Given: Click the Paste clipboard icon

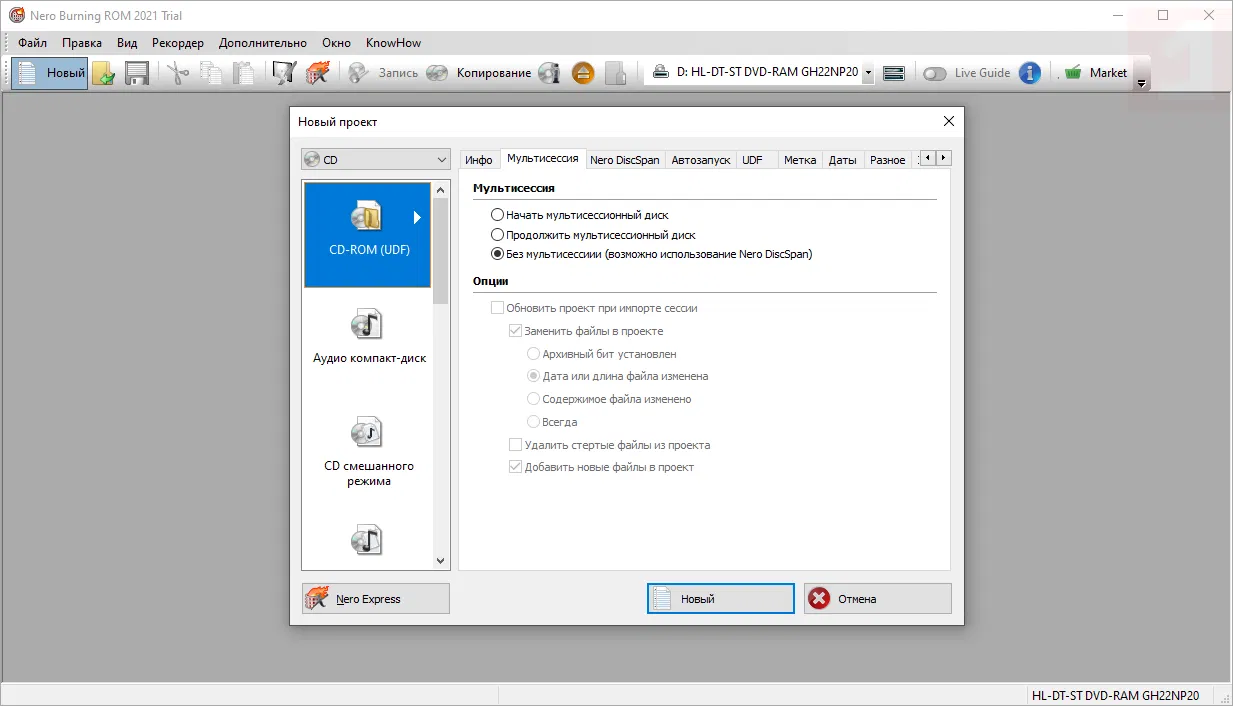Looking at the screenshot, I should point(243,73).
